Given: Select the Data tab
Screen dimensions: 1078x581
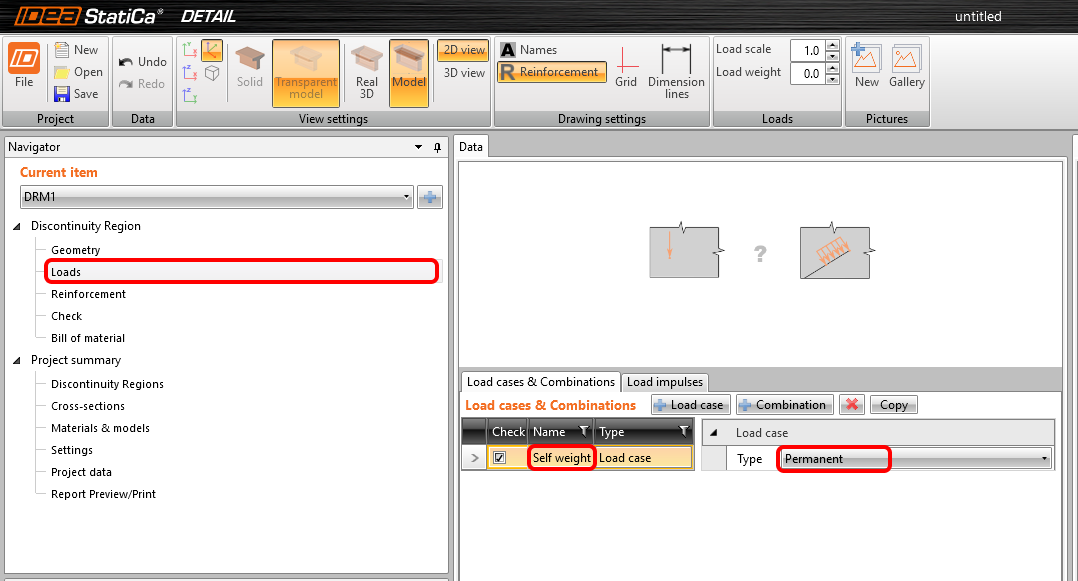Looking at the screenshot, I should point(471,147).
